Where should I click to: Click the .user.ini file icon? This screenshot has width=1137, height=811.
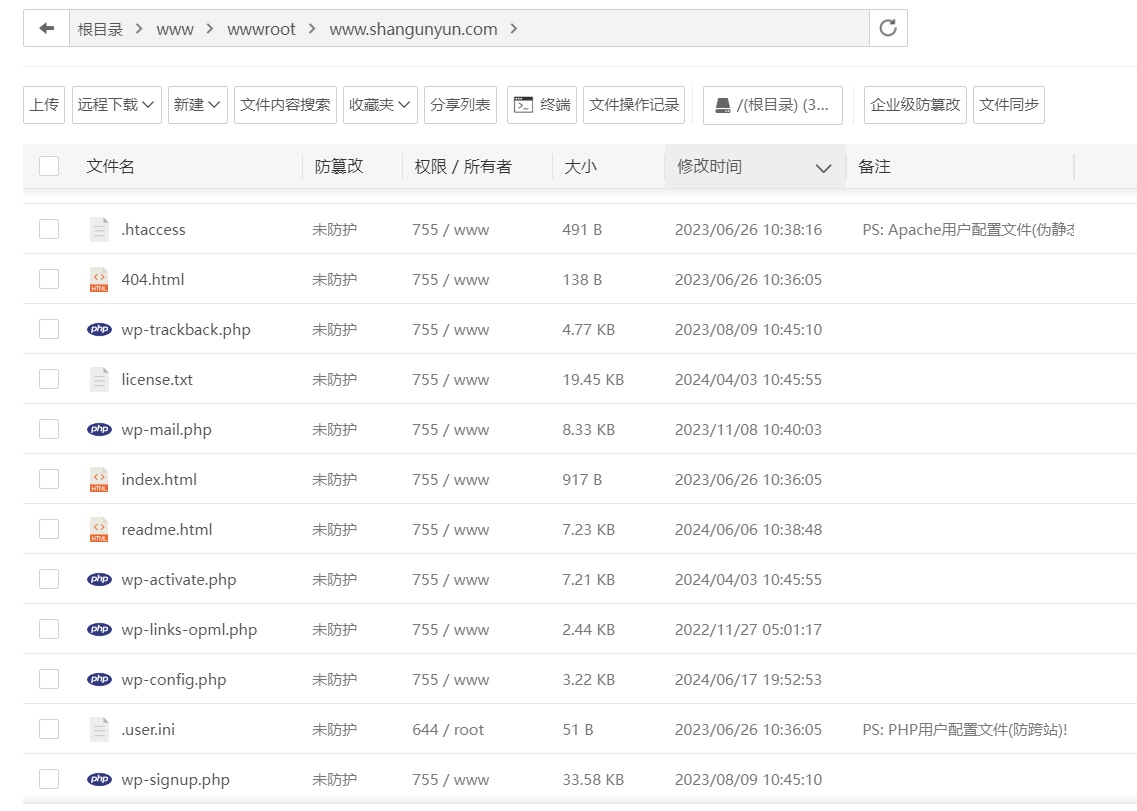point(99,730)
